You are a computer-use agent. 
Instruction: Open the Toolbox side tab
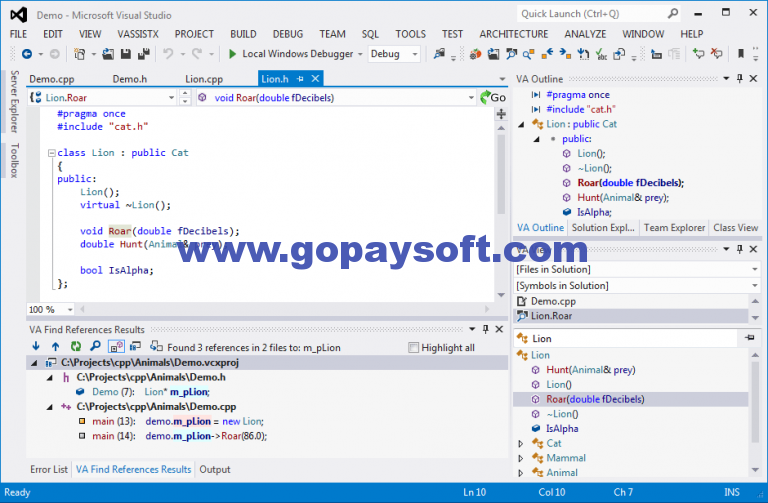point(14,160)
